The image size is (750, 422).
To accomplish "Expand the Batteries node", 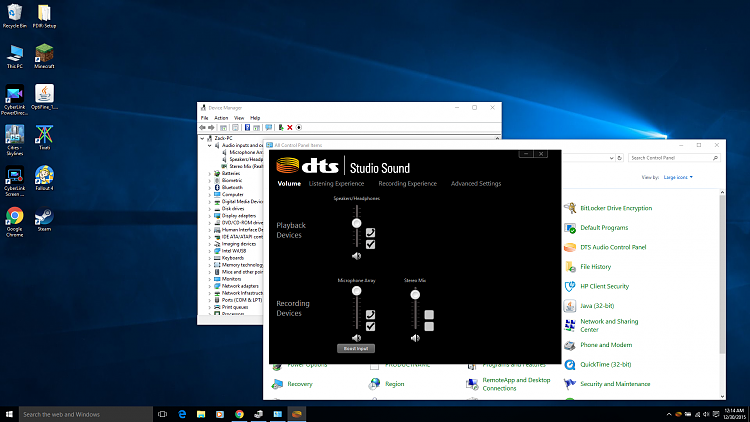I will click(x=210, y=174).
